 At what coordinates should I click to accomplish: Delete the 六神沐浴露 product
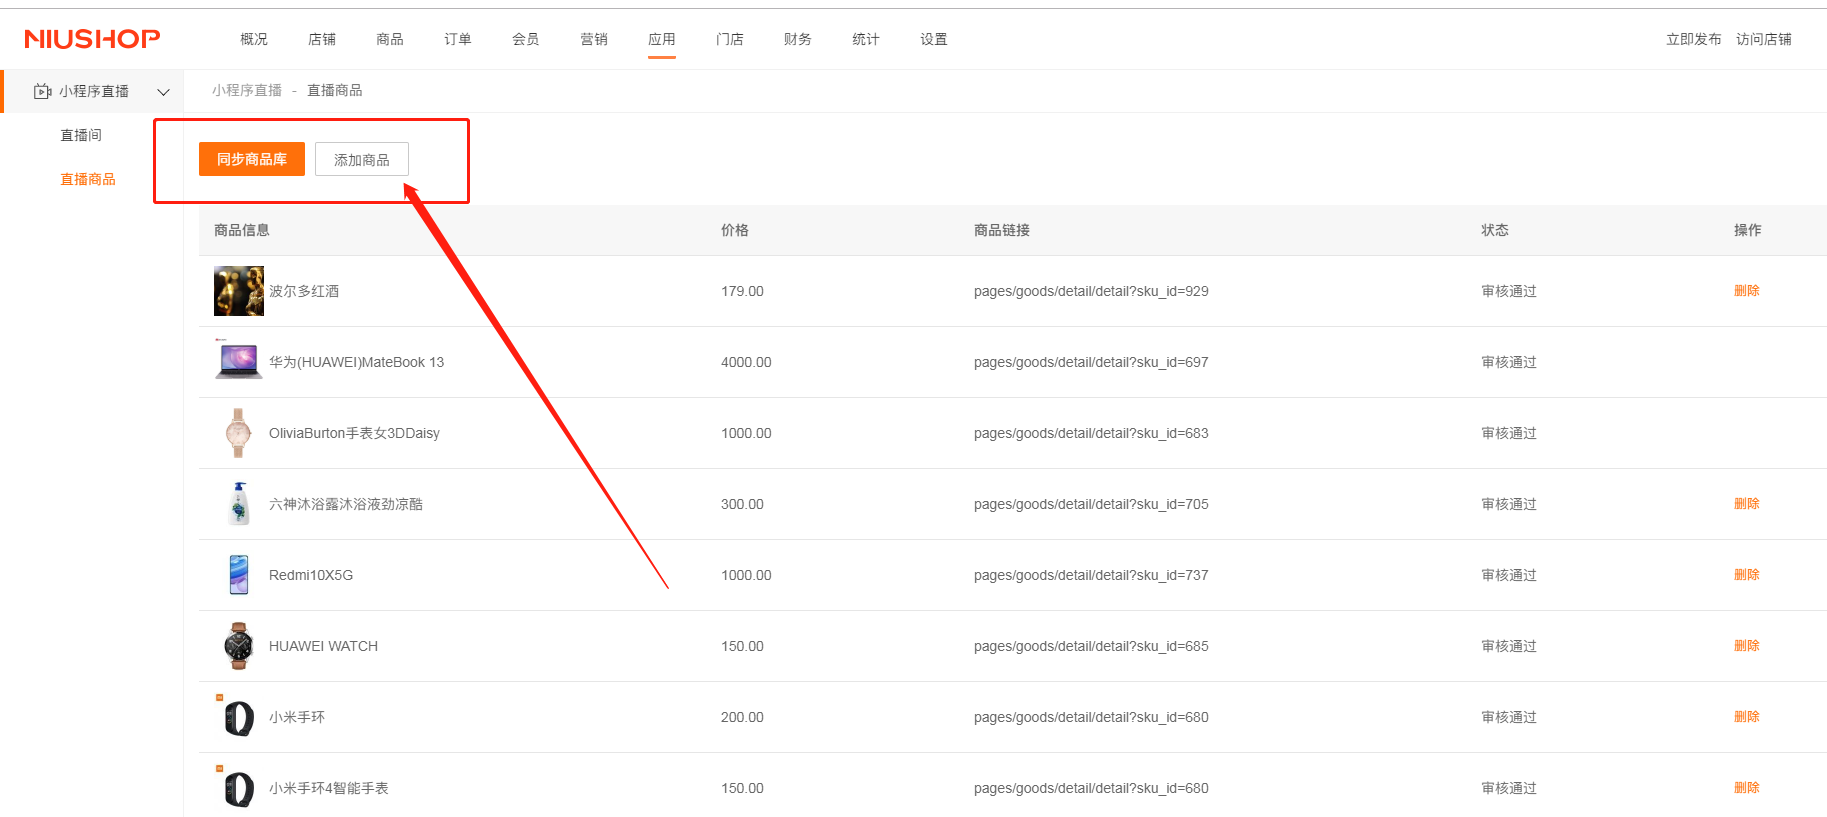click(x=1747, y=504)
